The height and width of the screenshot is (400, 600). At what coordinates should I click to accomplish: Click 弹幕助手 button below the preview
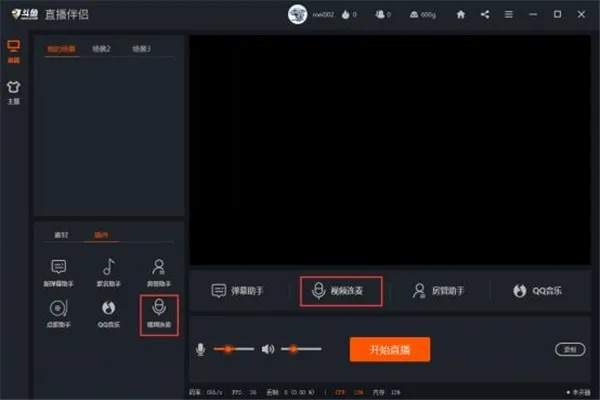238,291
